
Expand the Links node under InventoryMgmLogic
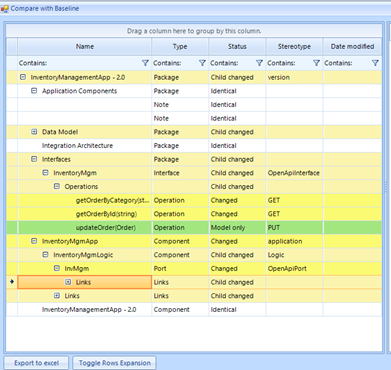pyautogui.click(x=57, y=296)
